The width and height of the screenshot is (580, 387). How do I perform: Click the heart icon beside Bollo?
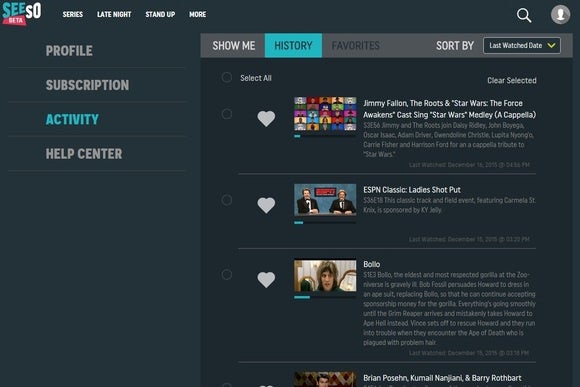coord(266,280)
